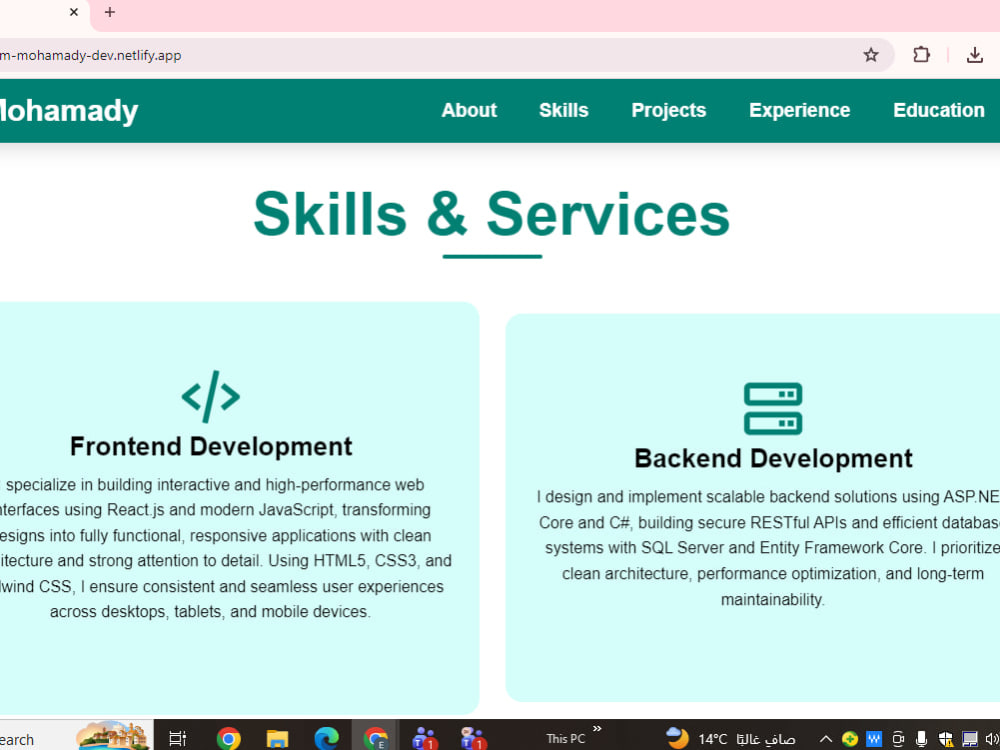Switch to the active Chrome profile window
The image size is (1000, 750).
point(376,739)
